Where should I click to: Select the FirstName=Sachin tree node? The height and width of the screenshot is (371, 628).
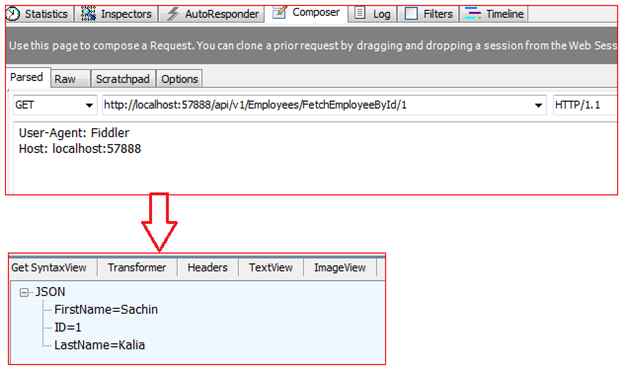pos(106,309)
